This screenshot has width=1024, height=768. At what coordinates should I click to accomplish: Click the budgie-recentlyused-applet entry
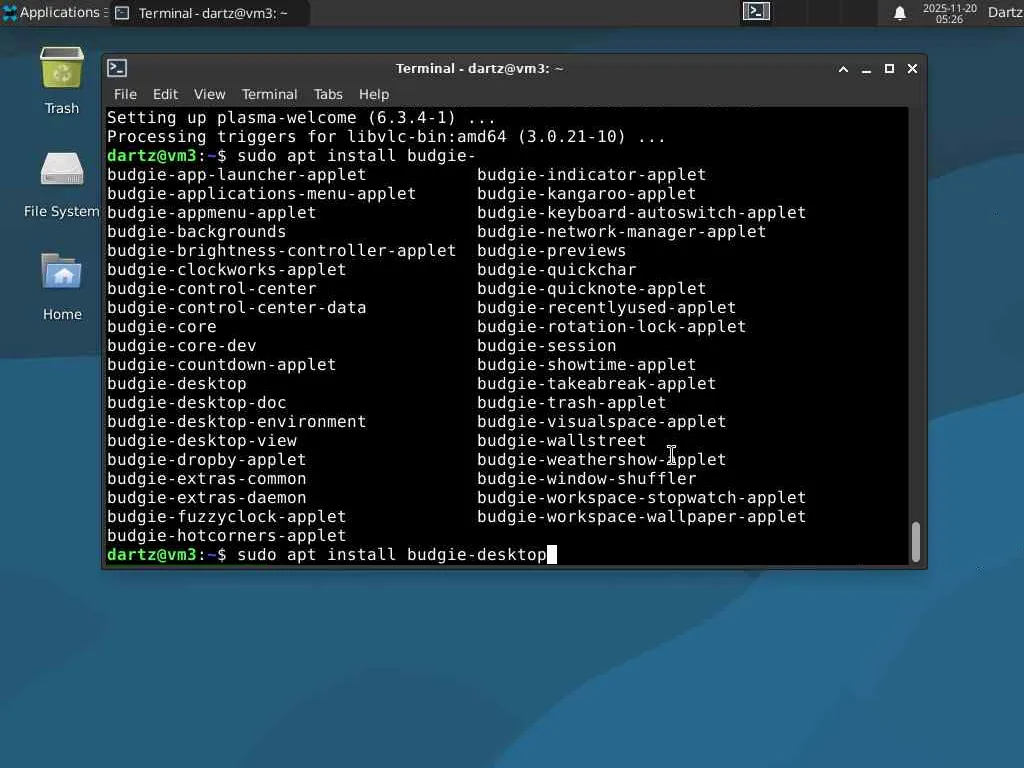pos(607,307)
